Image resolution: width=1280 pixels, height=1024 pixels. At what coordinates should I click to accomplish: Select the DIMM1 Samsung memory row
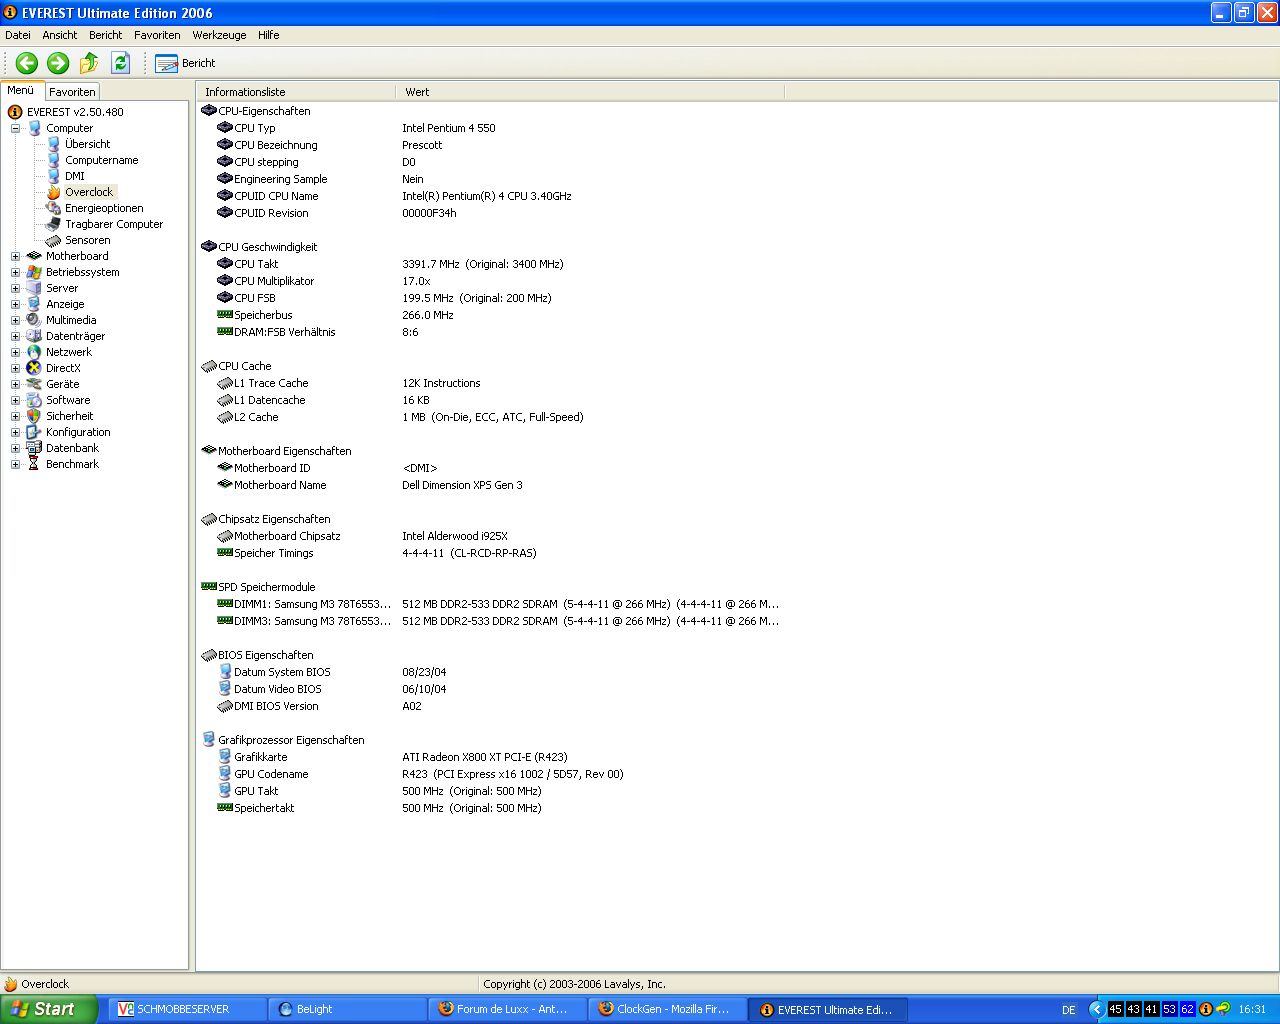click(490, 604)
